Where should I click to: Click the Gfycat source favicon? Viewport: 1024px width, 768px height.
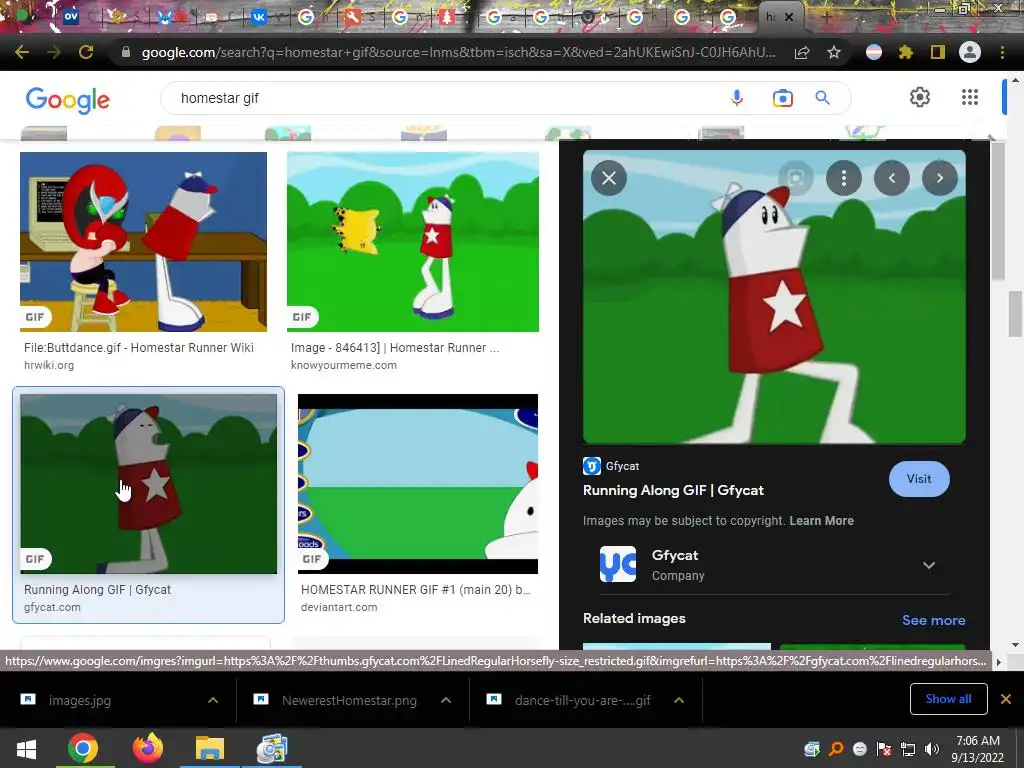(x=592, y=466)
